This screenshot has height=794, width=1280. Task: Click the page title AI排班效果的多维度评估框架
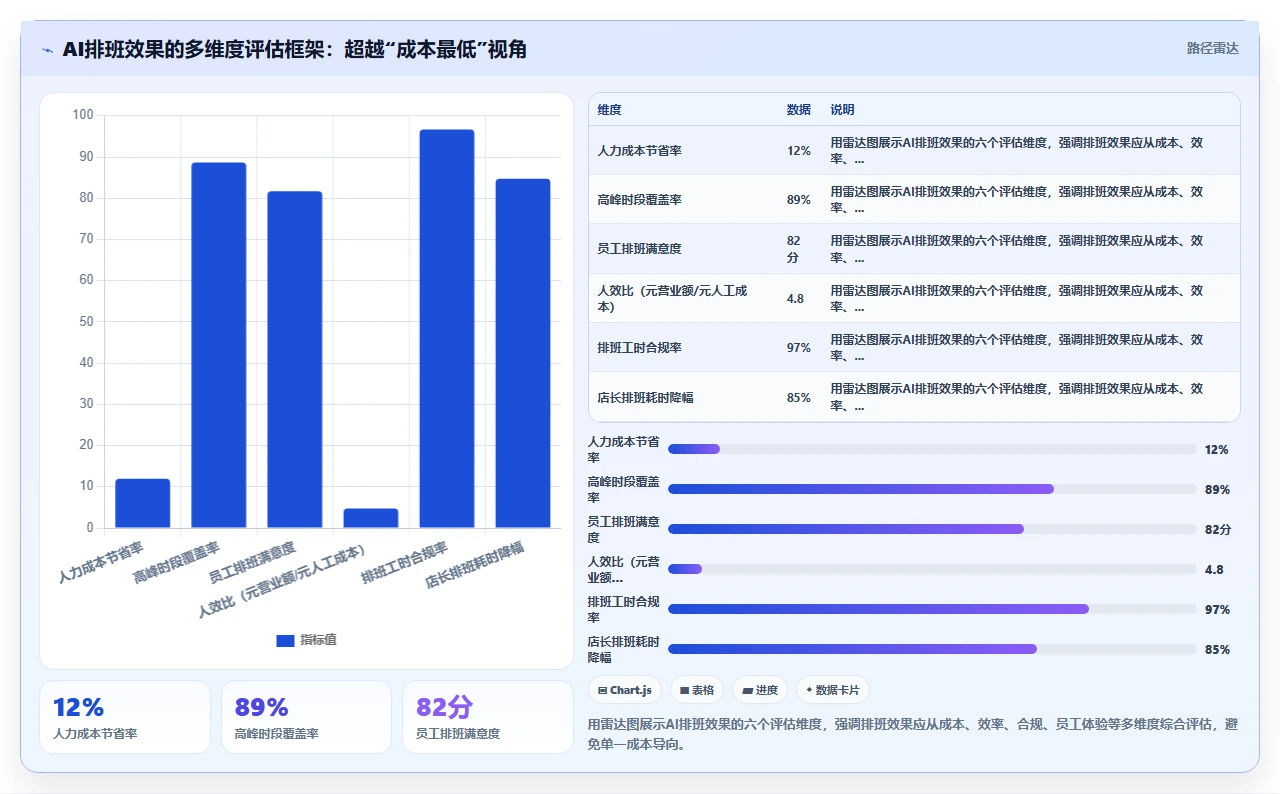coord(294,49)
